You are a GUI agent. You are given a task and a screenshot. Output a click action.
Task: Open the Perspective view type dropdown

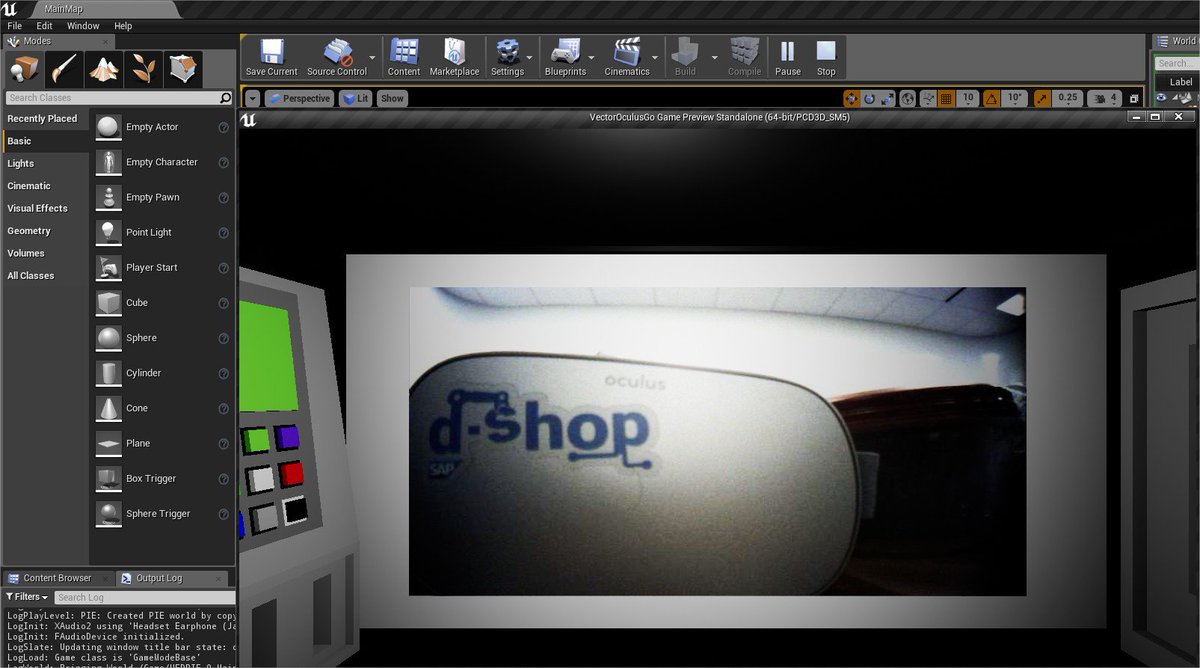pos(299,98)
